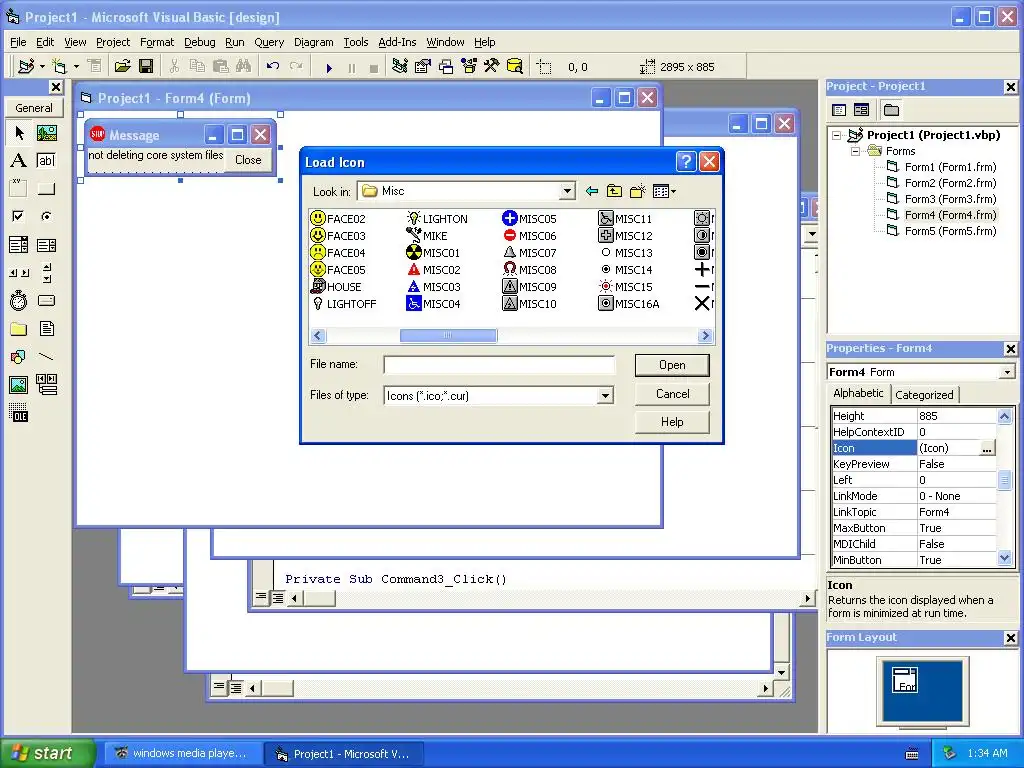Open the Project menu
Screen dimensions: 1024x768
coord(113,42)
